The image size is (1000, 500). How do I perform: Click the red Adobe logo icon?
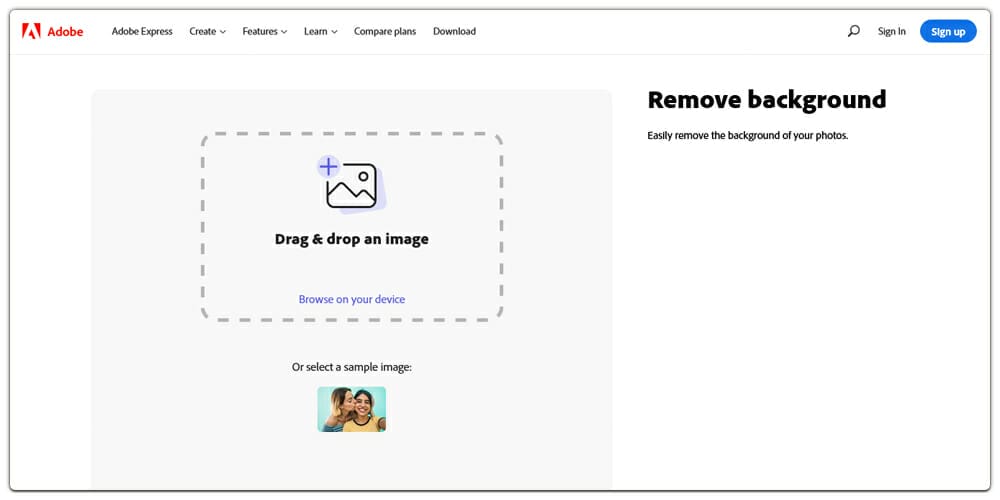click(31, 31)
